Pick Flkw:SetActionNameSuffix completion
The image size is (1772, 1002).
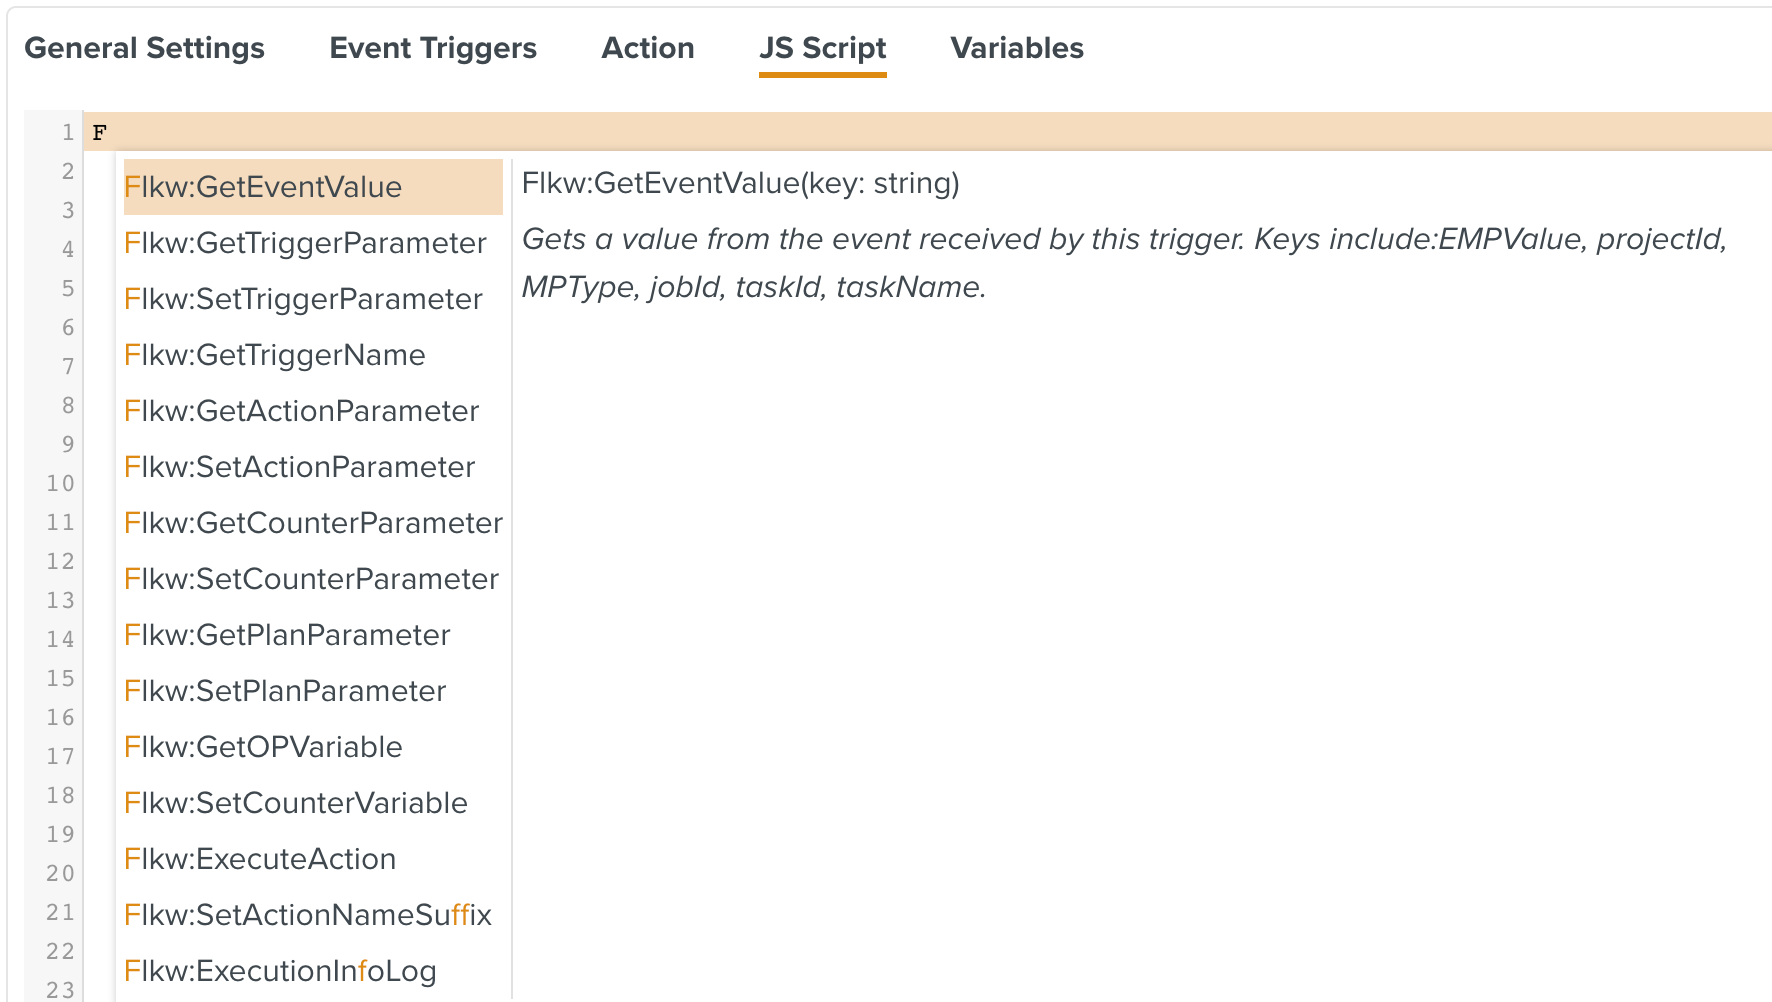307,914
